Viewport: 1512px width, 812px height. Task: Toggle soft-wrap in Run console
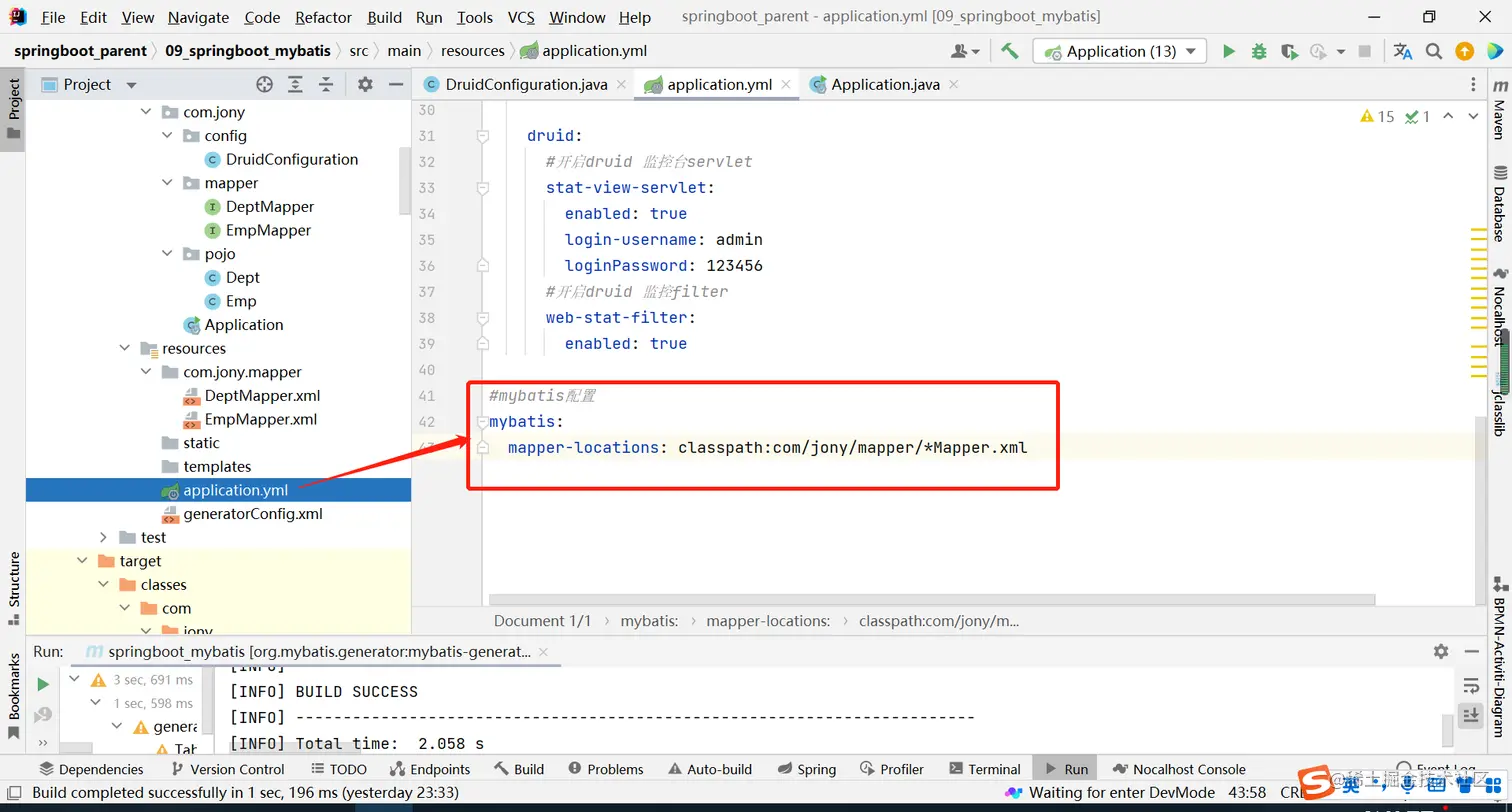[x=1471, y=686]
